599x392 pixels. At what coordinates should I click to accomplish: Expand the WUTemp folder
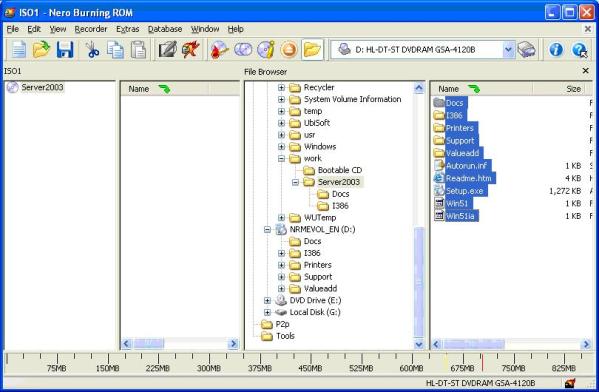[281, 218]
